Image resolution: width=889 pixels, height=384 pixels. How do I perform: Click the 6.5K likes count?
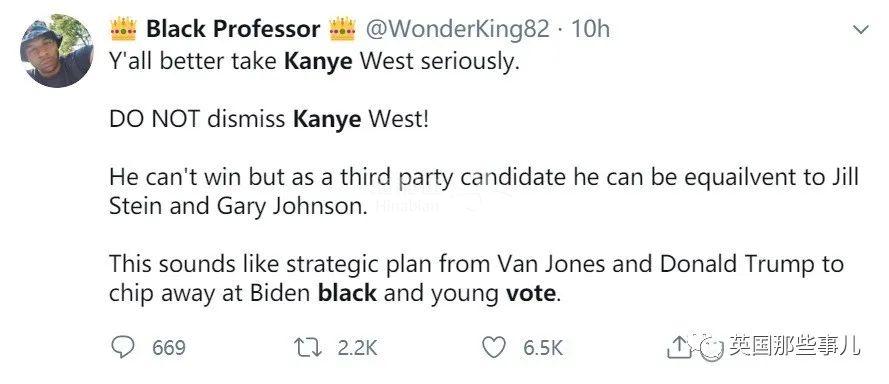543,347
